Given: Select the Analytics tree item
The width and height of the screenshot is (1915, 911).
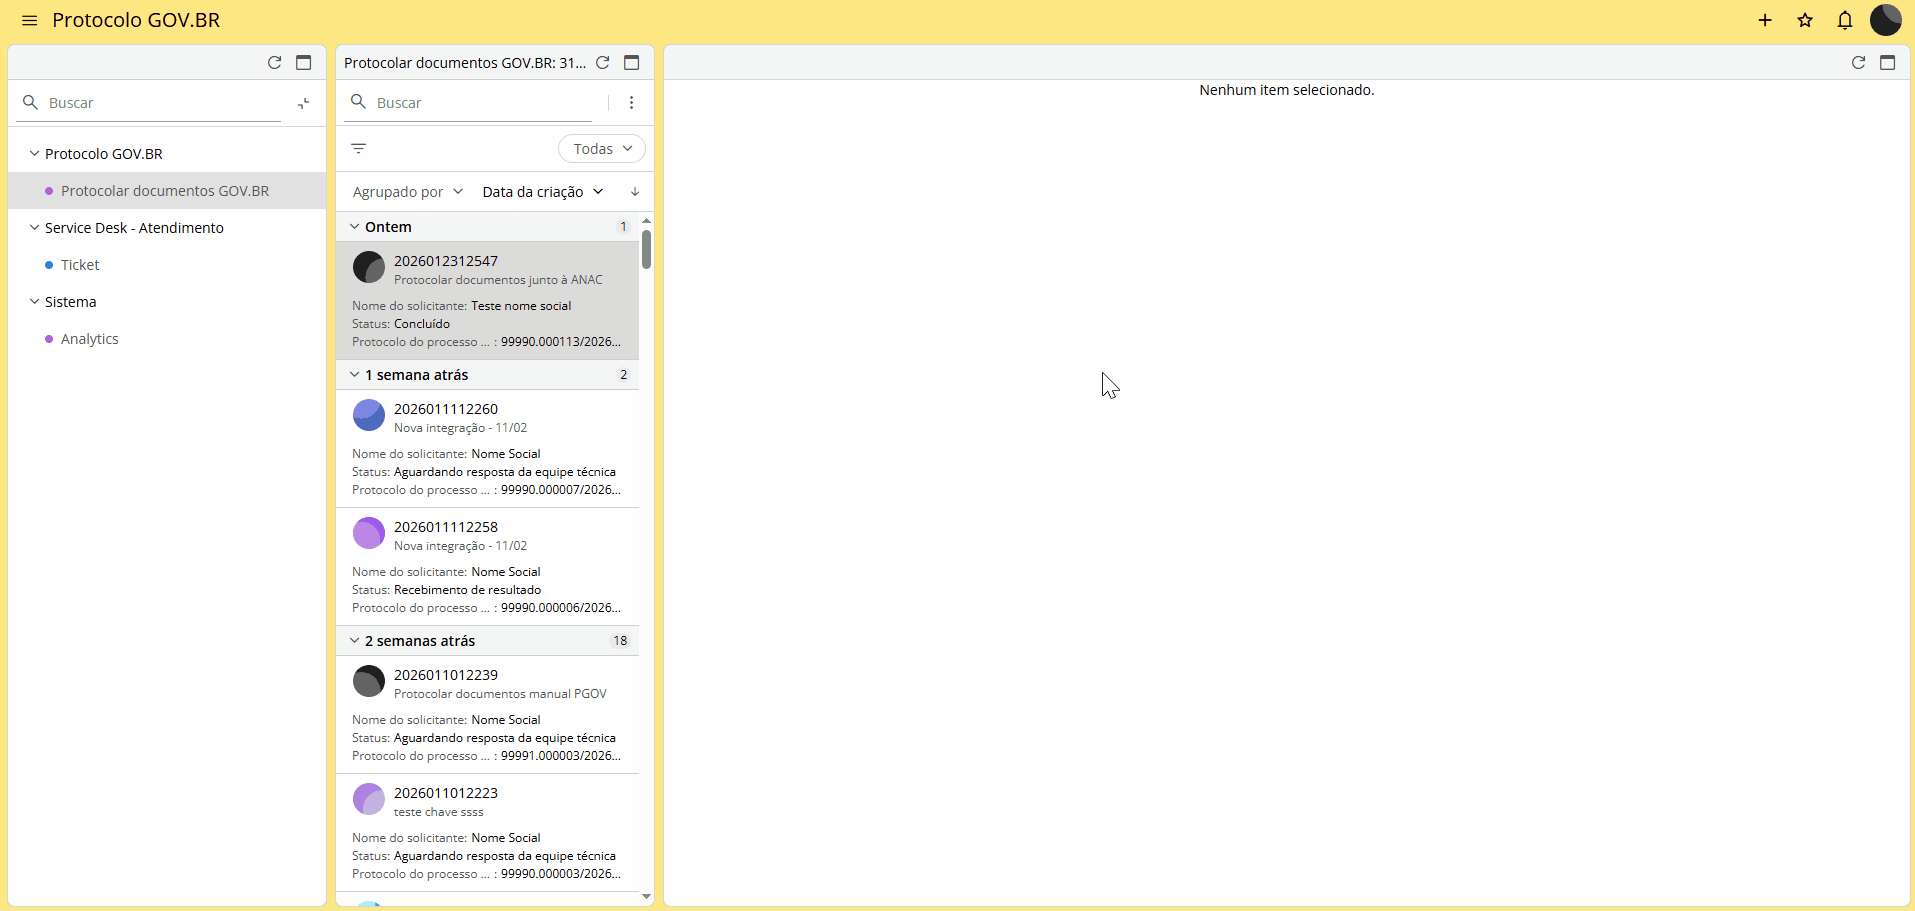Looking at the screenshot, I should coord(167,339).
